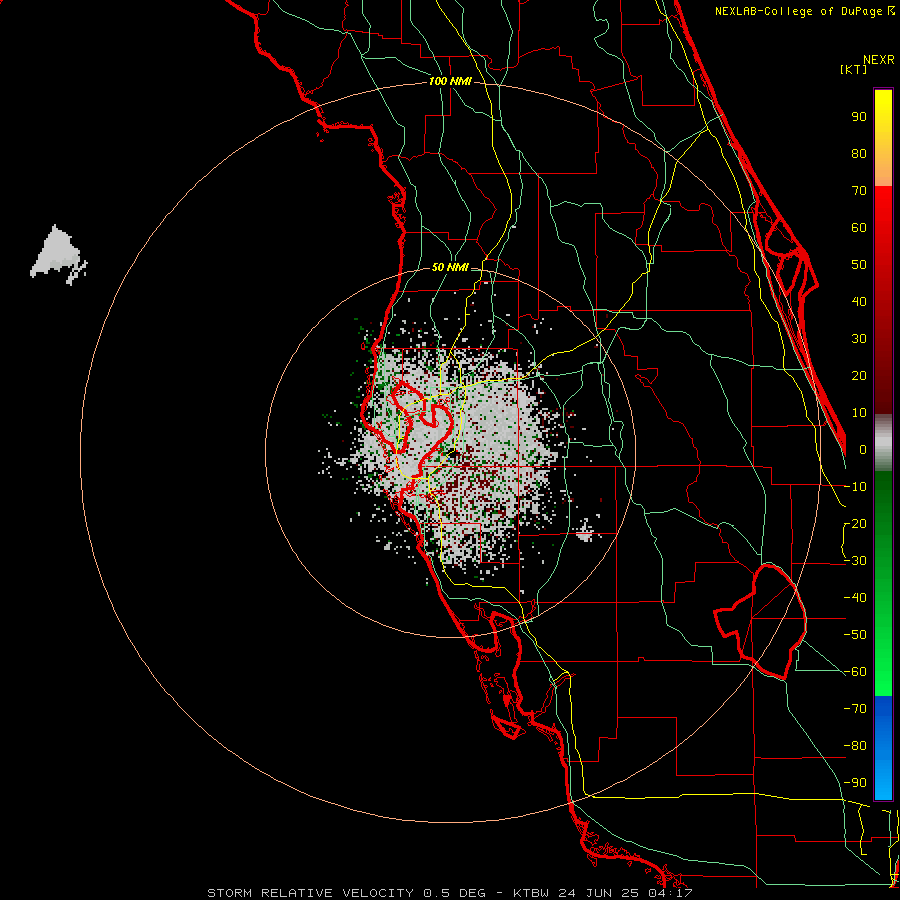Click the -40 scale label

855,598
